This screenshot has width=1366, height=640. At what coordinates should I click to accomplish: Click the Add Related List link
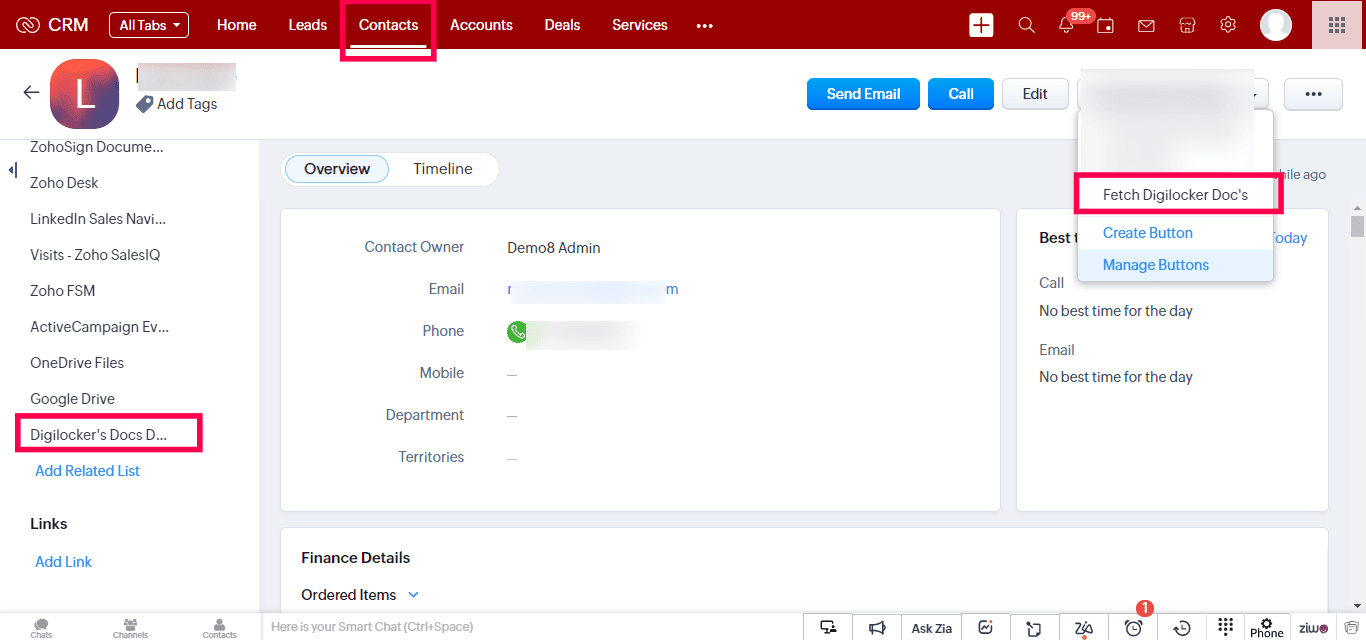click(88, 471)
